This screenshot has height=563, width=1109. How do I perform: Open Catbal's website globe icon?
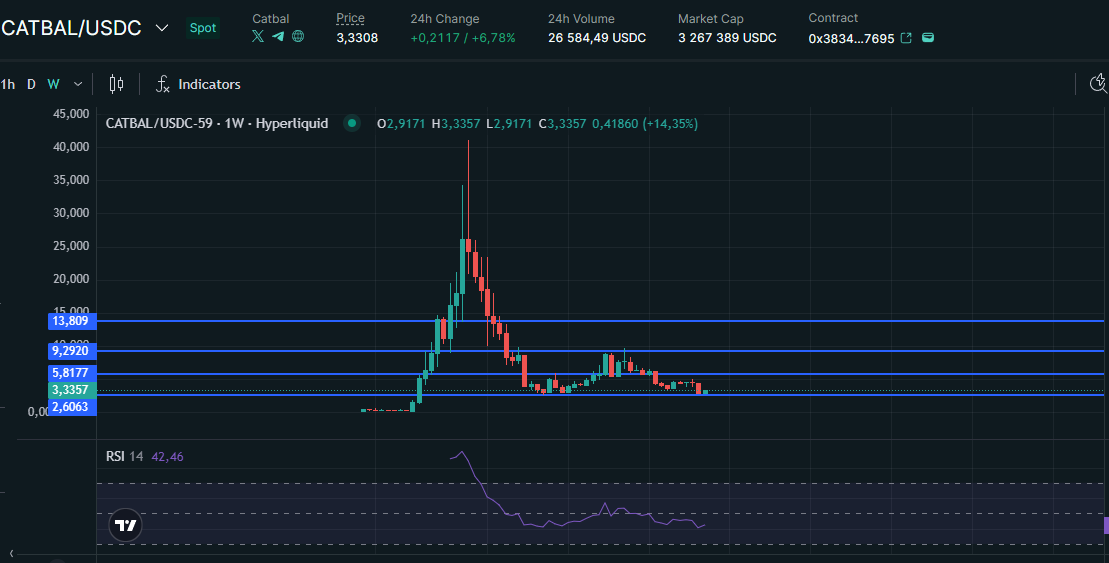tap(298, 36)
